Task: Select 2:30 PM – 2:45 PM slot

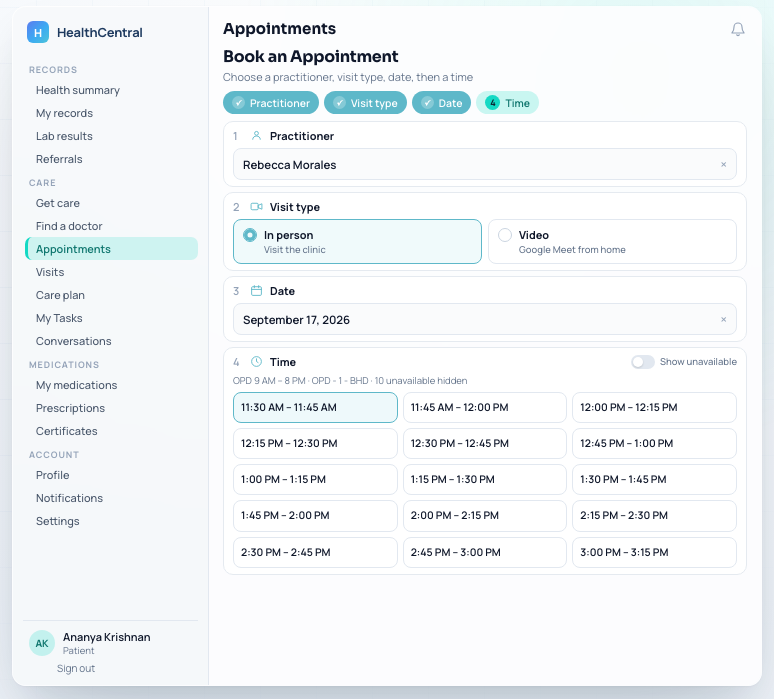Action: (315, 552)
